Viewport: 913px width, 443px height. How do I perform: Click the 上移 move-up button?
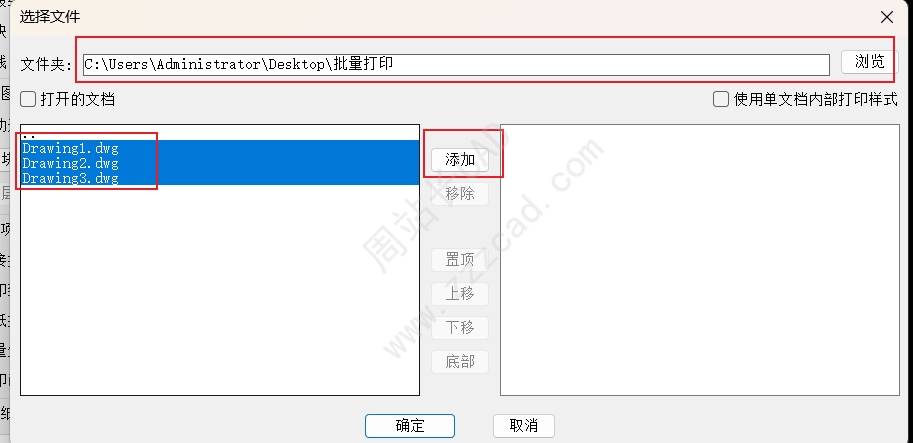[x=459, y=293]
